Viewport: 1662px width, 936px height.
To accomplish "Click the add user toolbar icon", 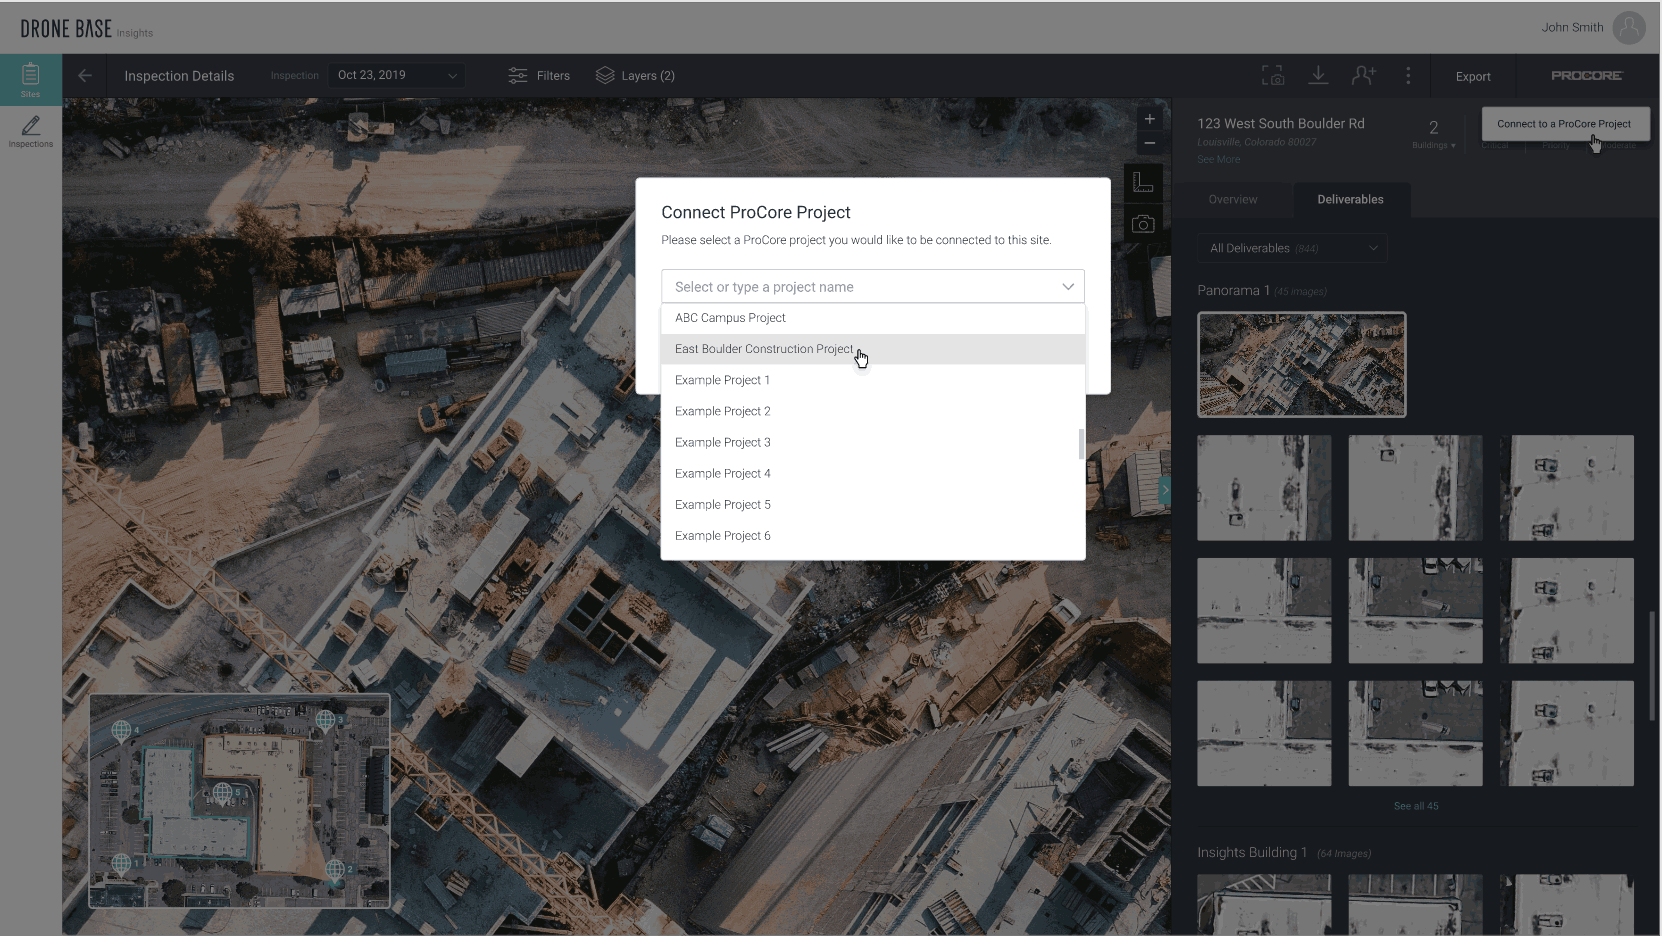I will click(1364, 76).
